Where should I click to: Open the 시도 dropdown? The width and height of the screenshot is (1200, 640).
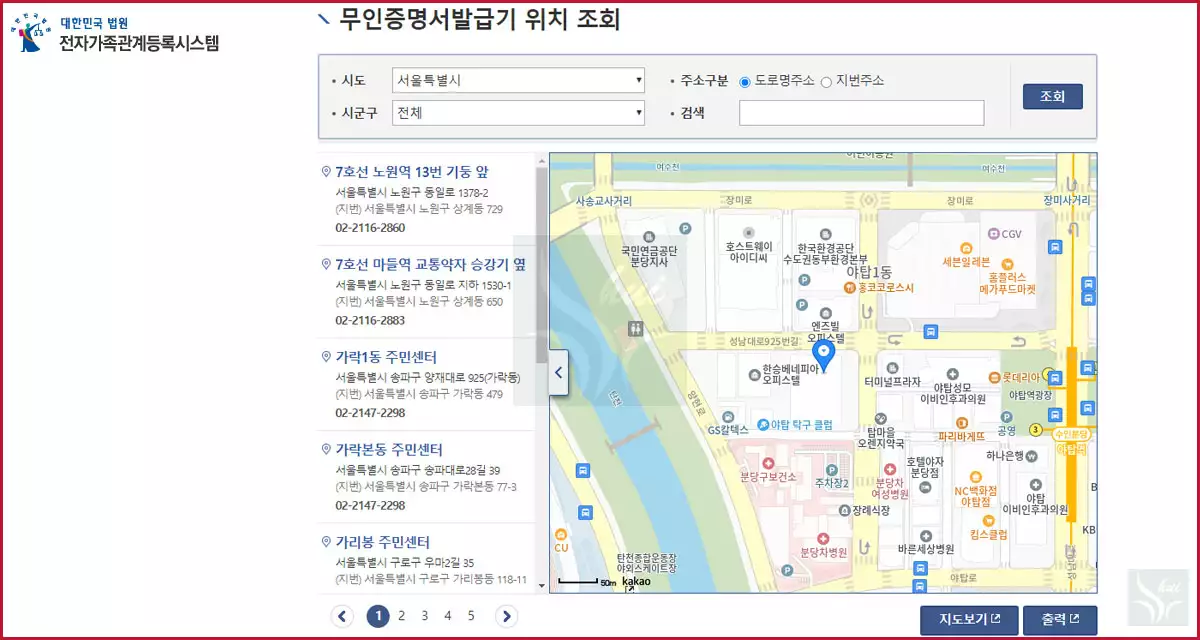[517, 80]
